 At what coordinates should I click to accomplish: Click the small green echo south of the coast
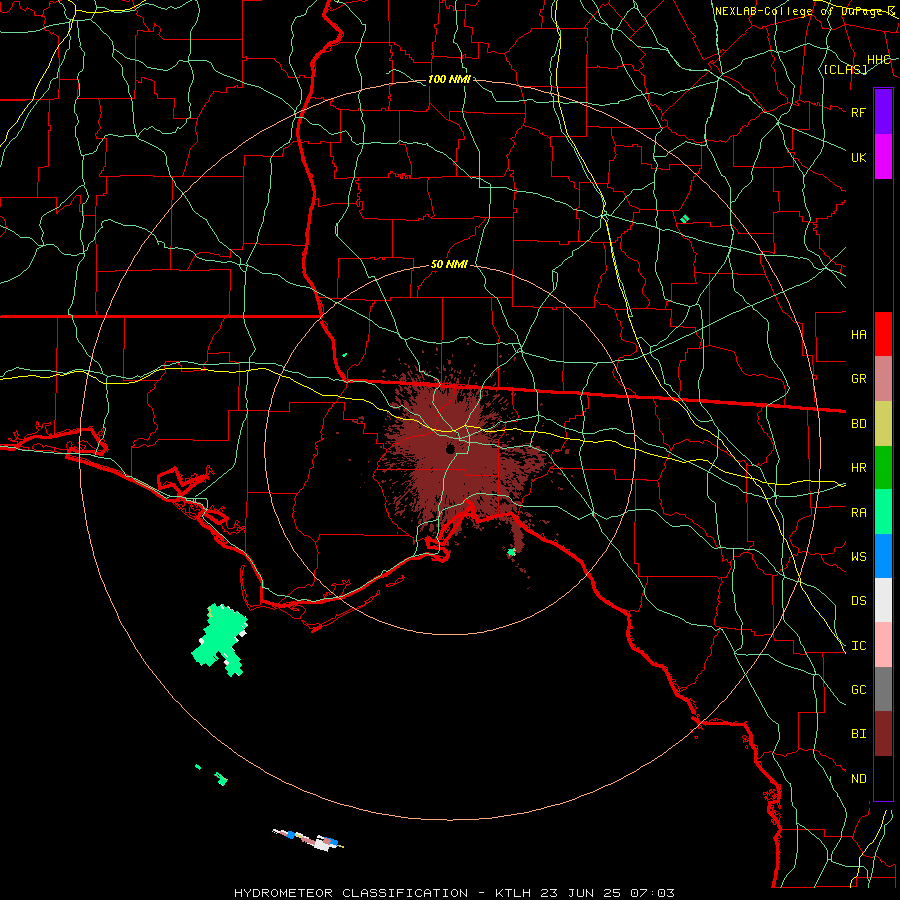tap(511, 552)
